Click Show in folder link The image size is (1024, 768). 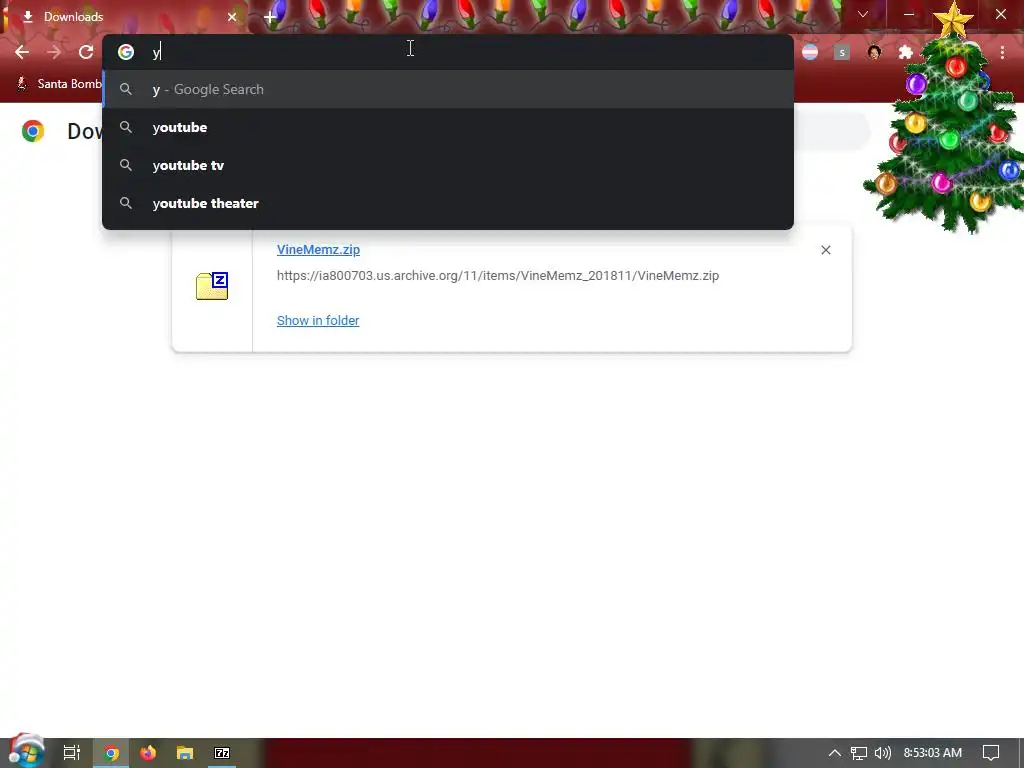tap(318, 321)
